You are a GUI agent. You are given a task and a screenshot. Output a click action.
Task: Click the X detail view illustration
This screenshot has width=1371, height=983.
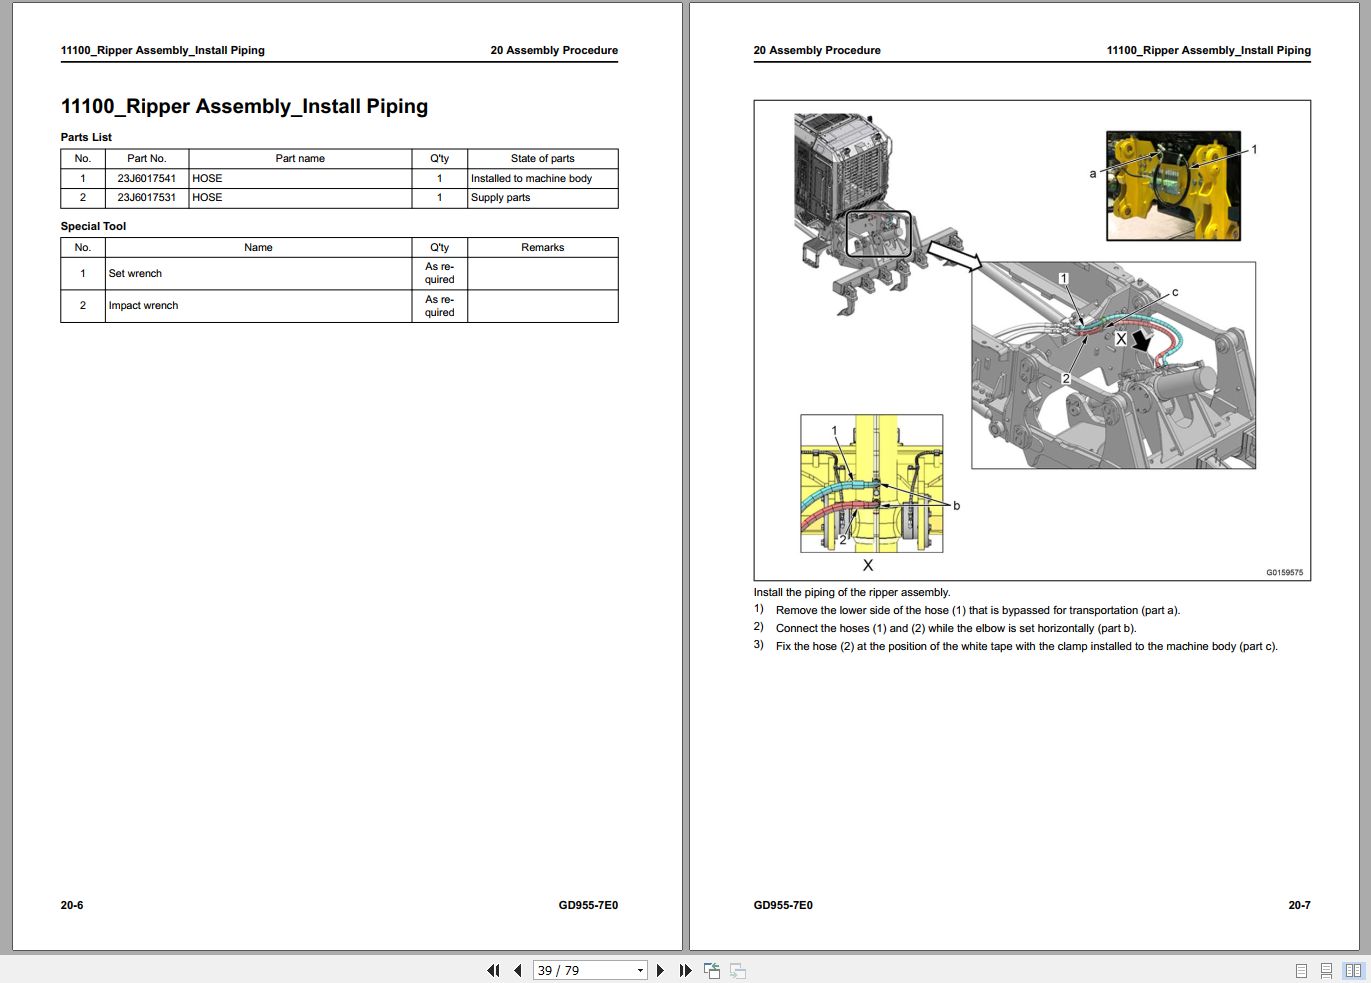[871, 484]
